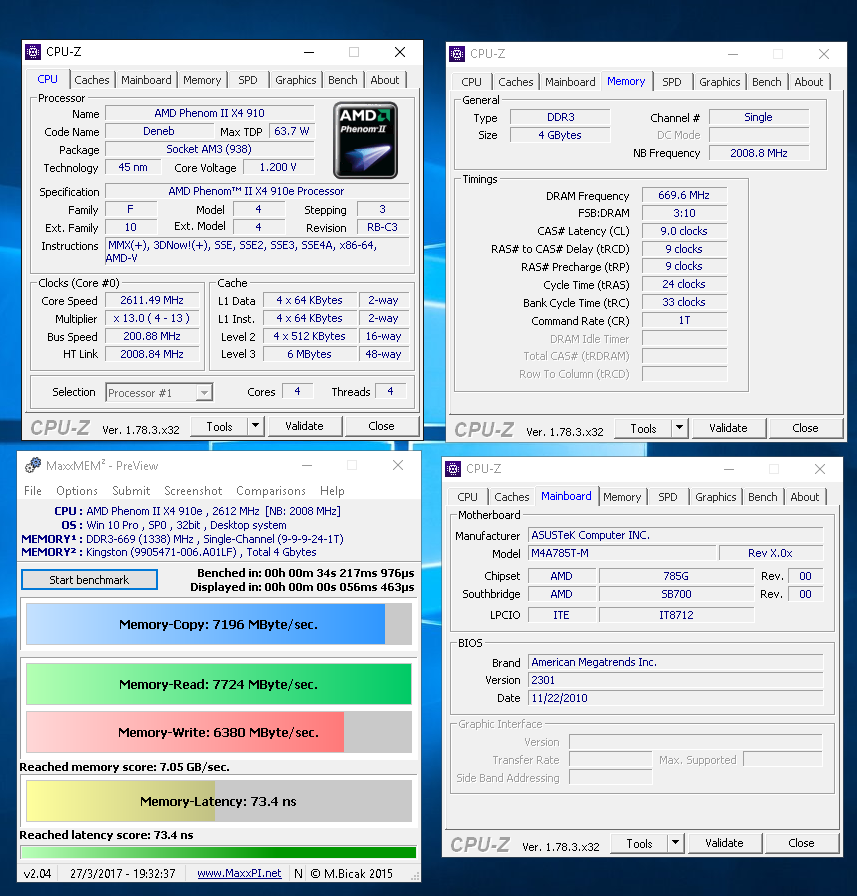Viewport: 857px width, 896px height.
Task: Select CPU tab in Mainboard window
Action: 467,497
